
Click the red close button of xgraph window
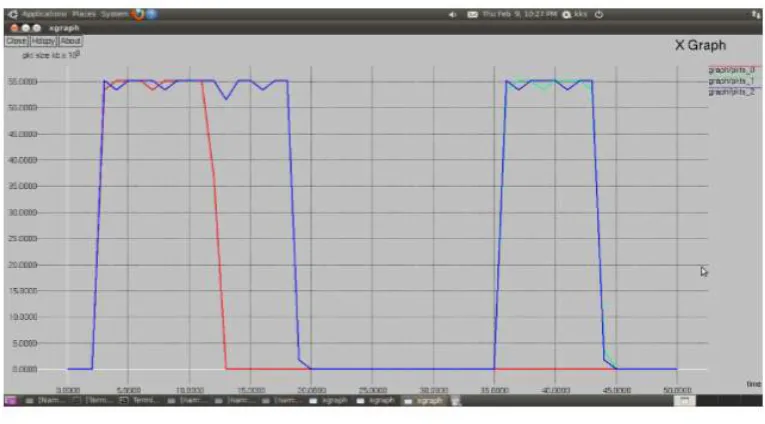[14, 28]
